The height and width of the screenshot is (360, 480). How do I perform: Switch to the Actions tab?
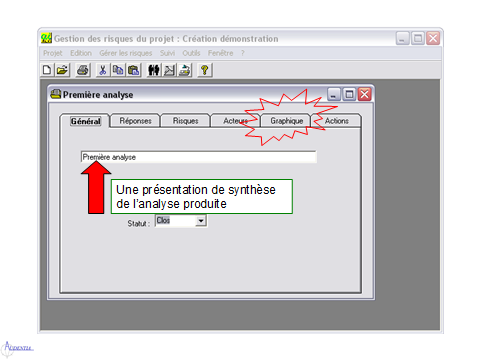337,121
